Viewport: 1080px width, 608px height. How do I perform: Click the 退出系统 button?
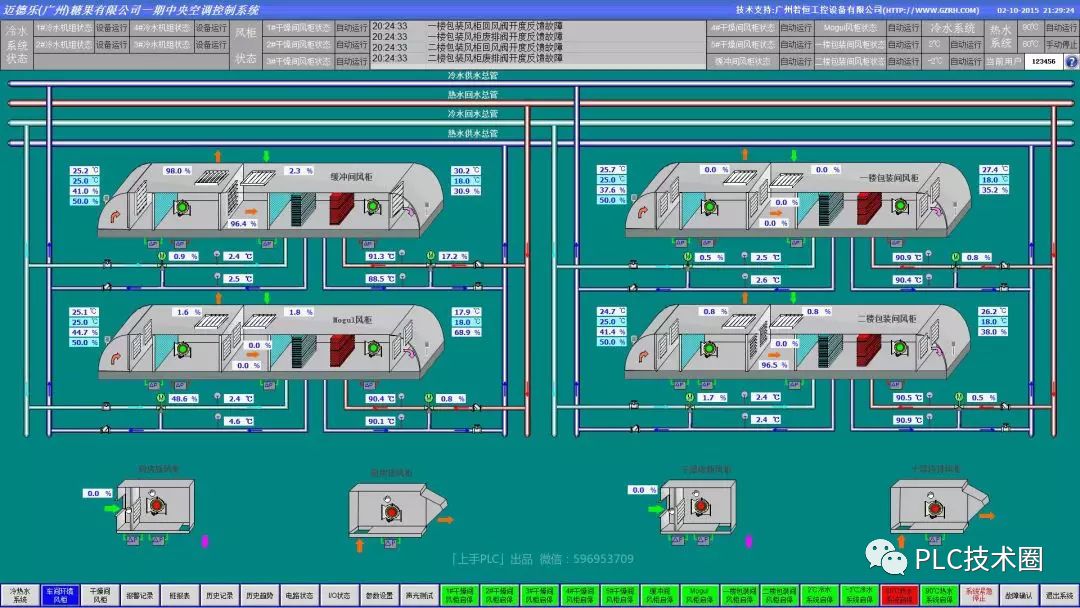pos(1060,595)
